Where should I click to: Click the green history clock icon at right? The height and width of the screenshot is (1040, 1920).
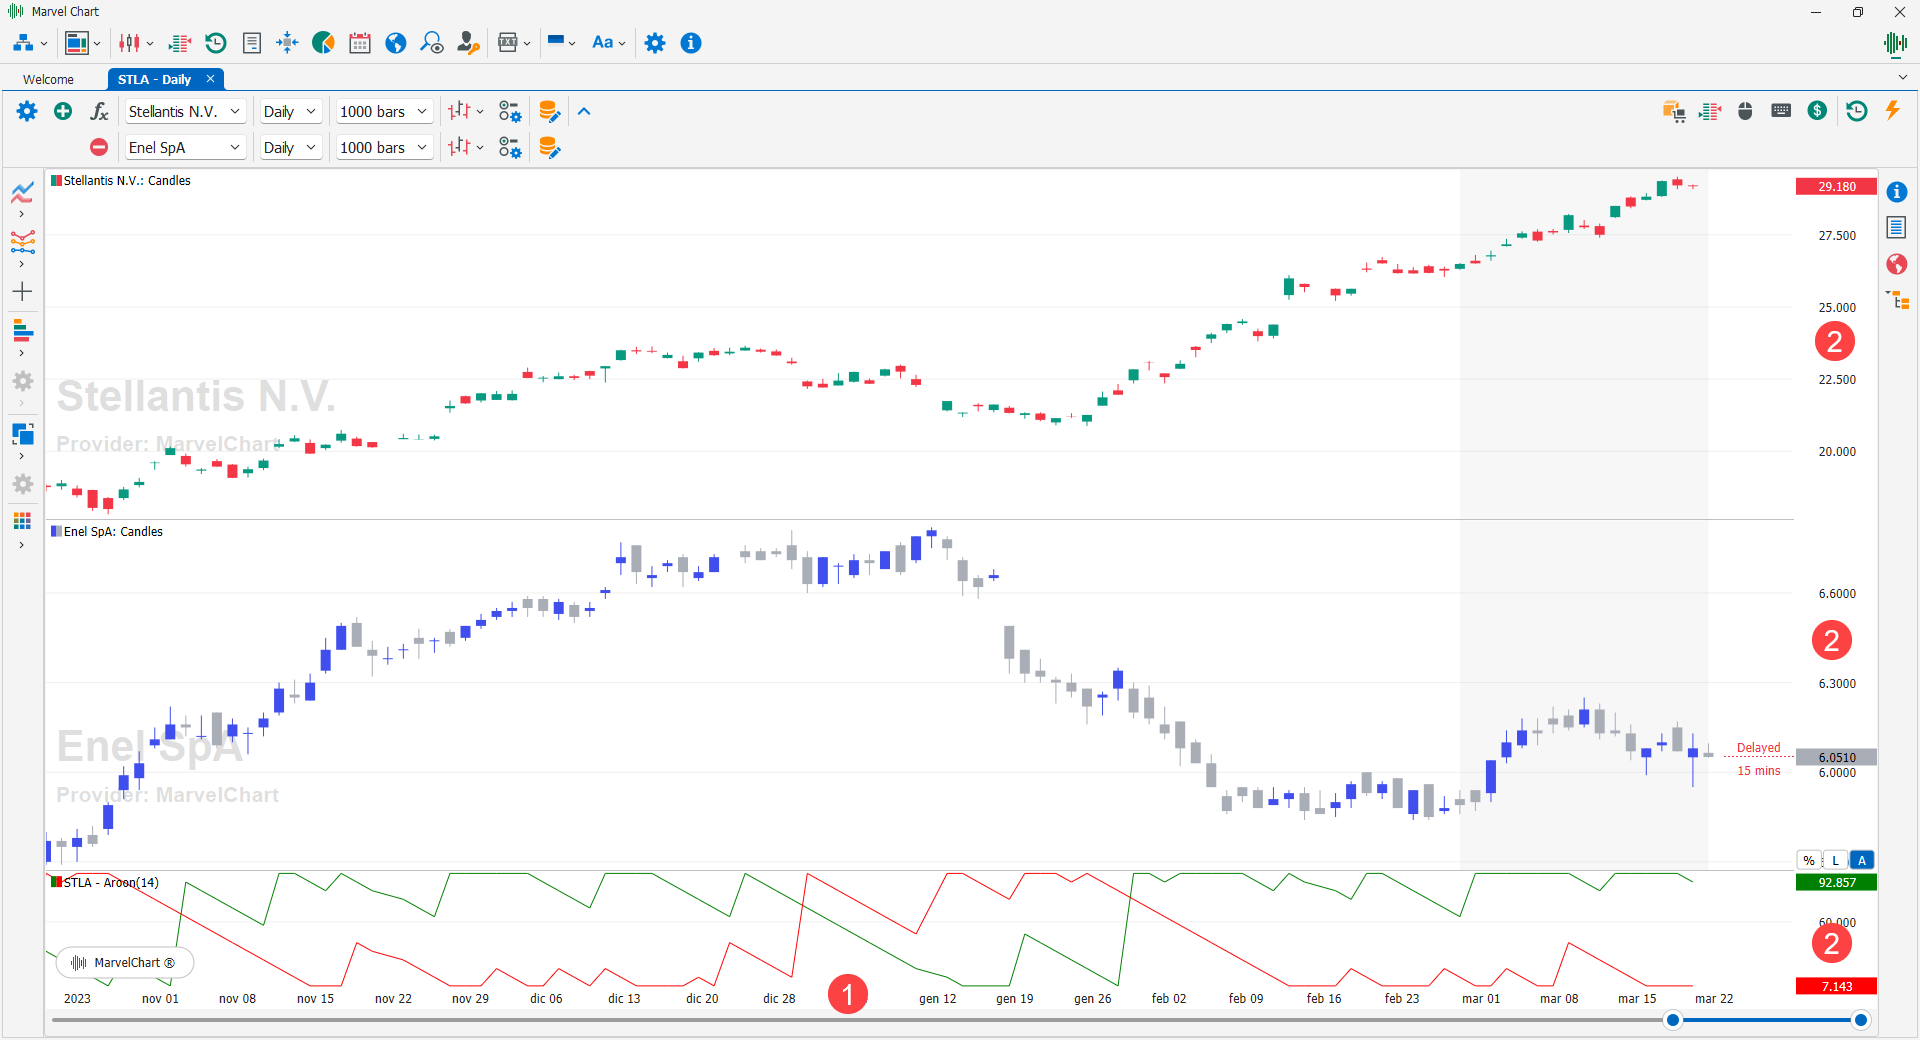click(x=1857, y=111)
